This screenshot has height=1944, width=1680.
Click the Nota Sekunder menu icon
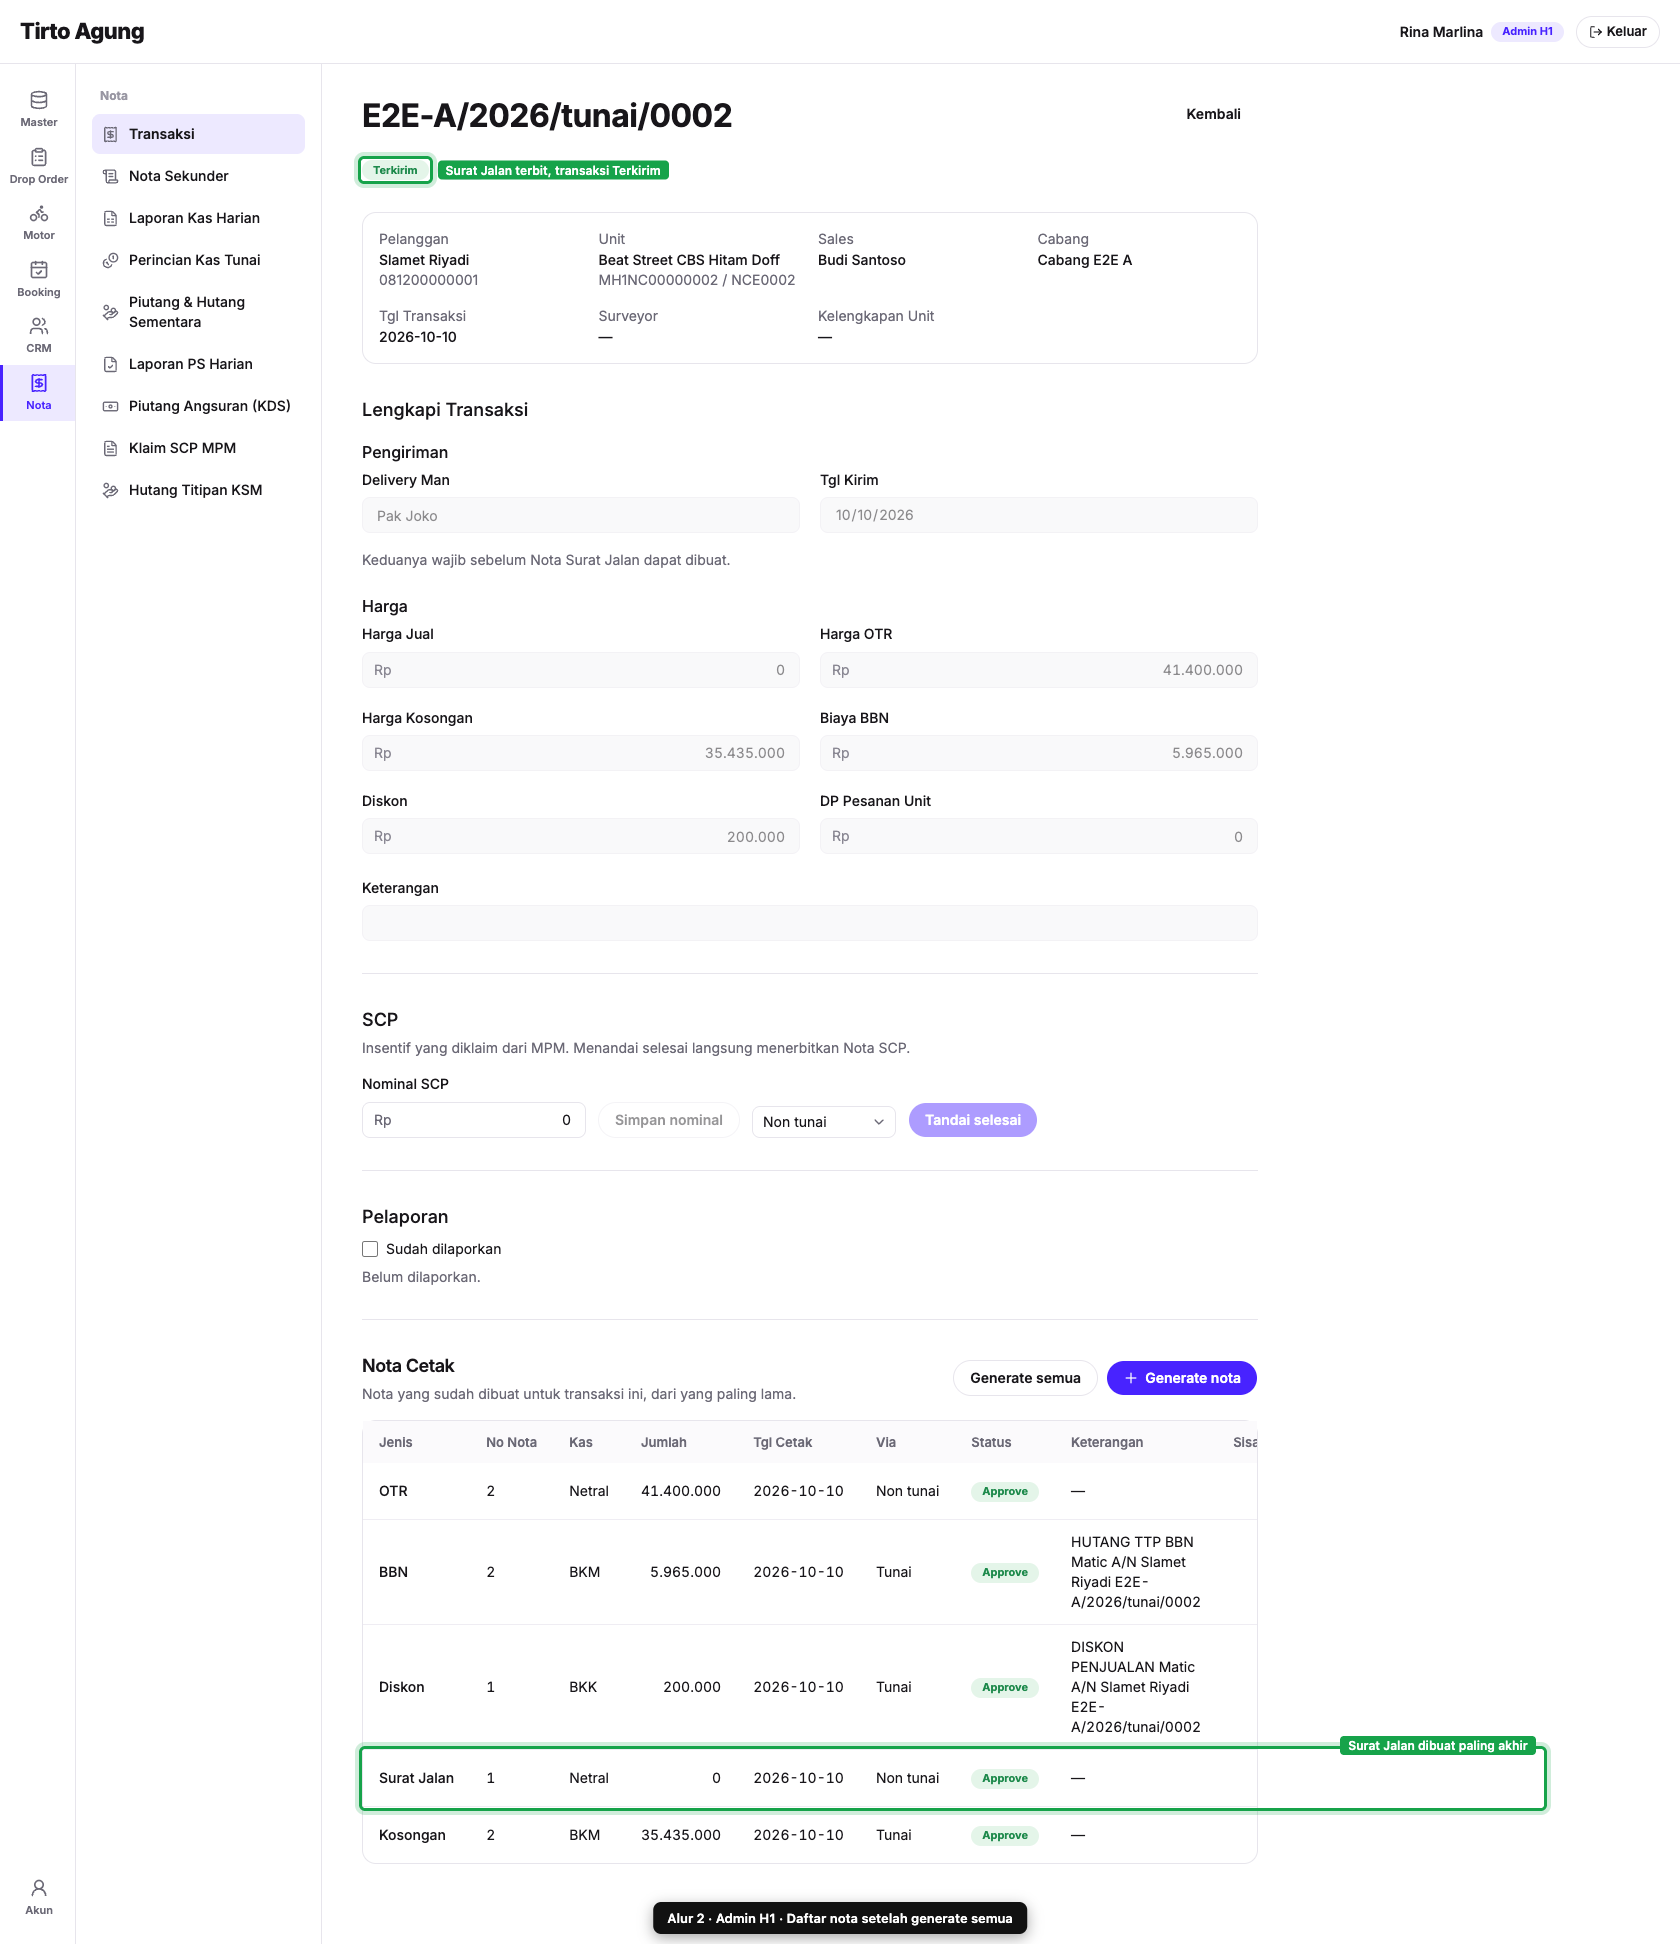point(111,176)
